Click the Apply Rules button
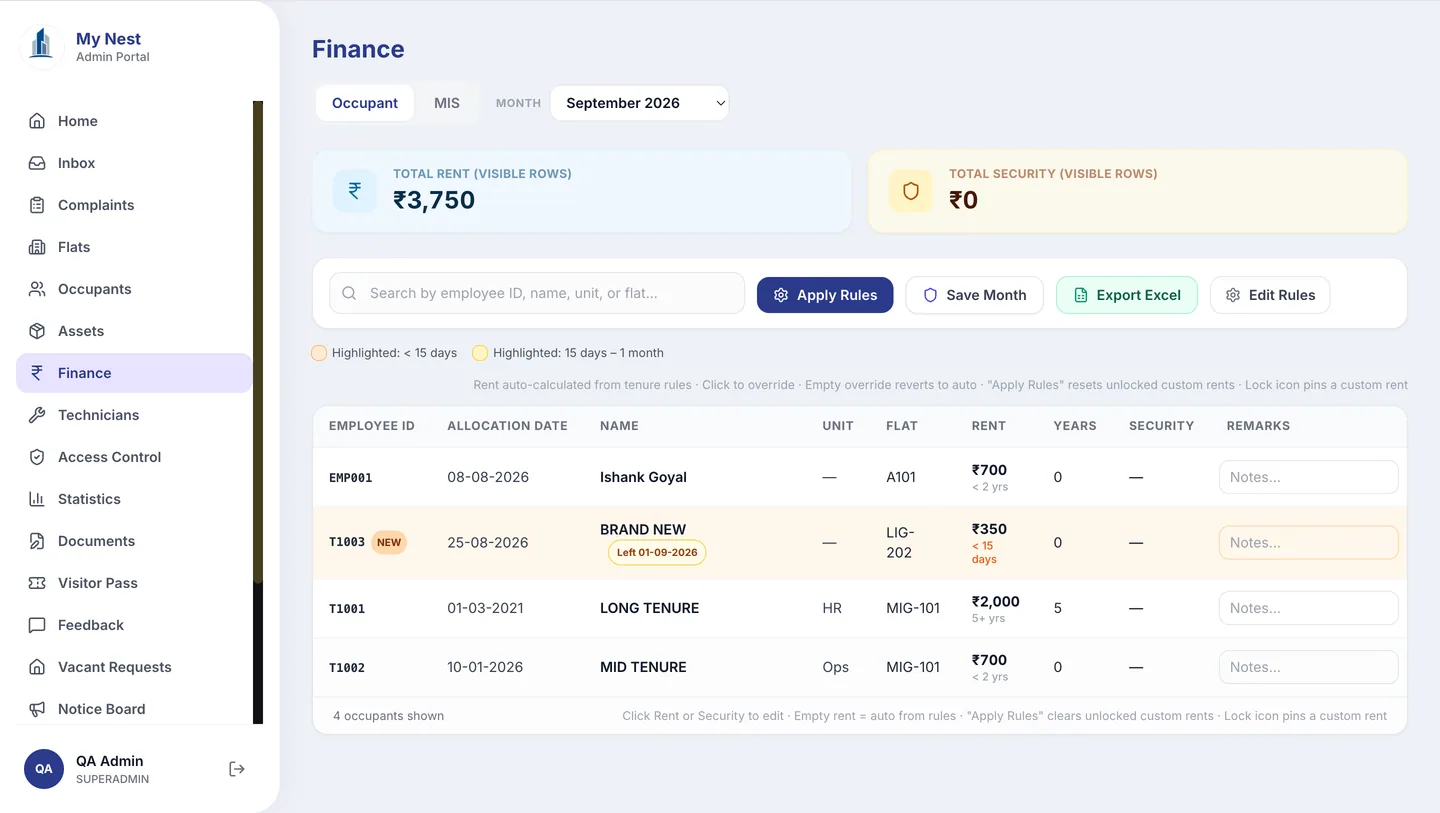Screen dimensions: 1440x813 pos(825,295)
